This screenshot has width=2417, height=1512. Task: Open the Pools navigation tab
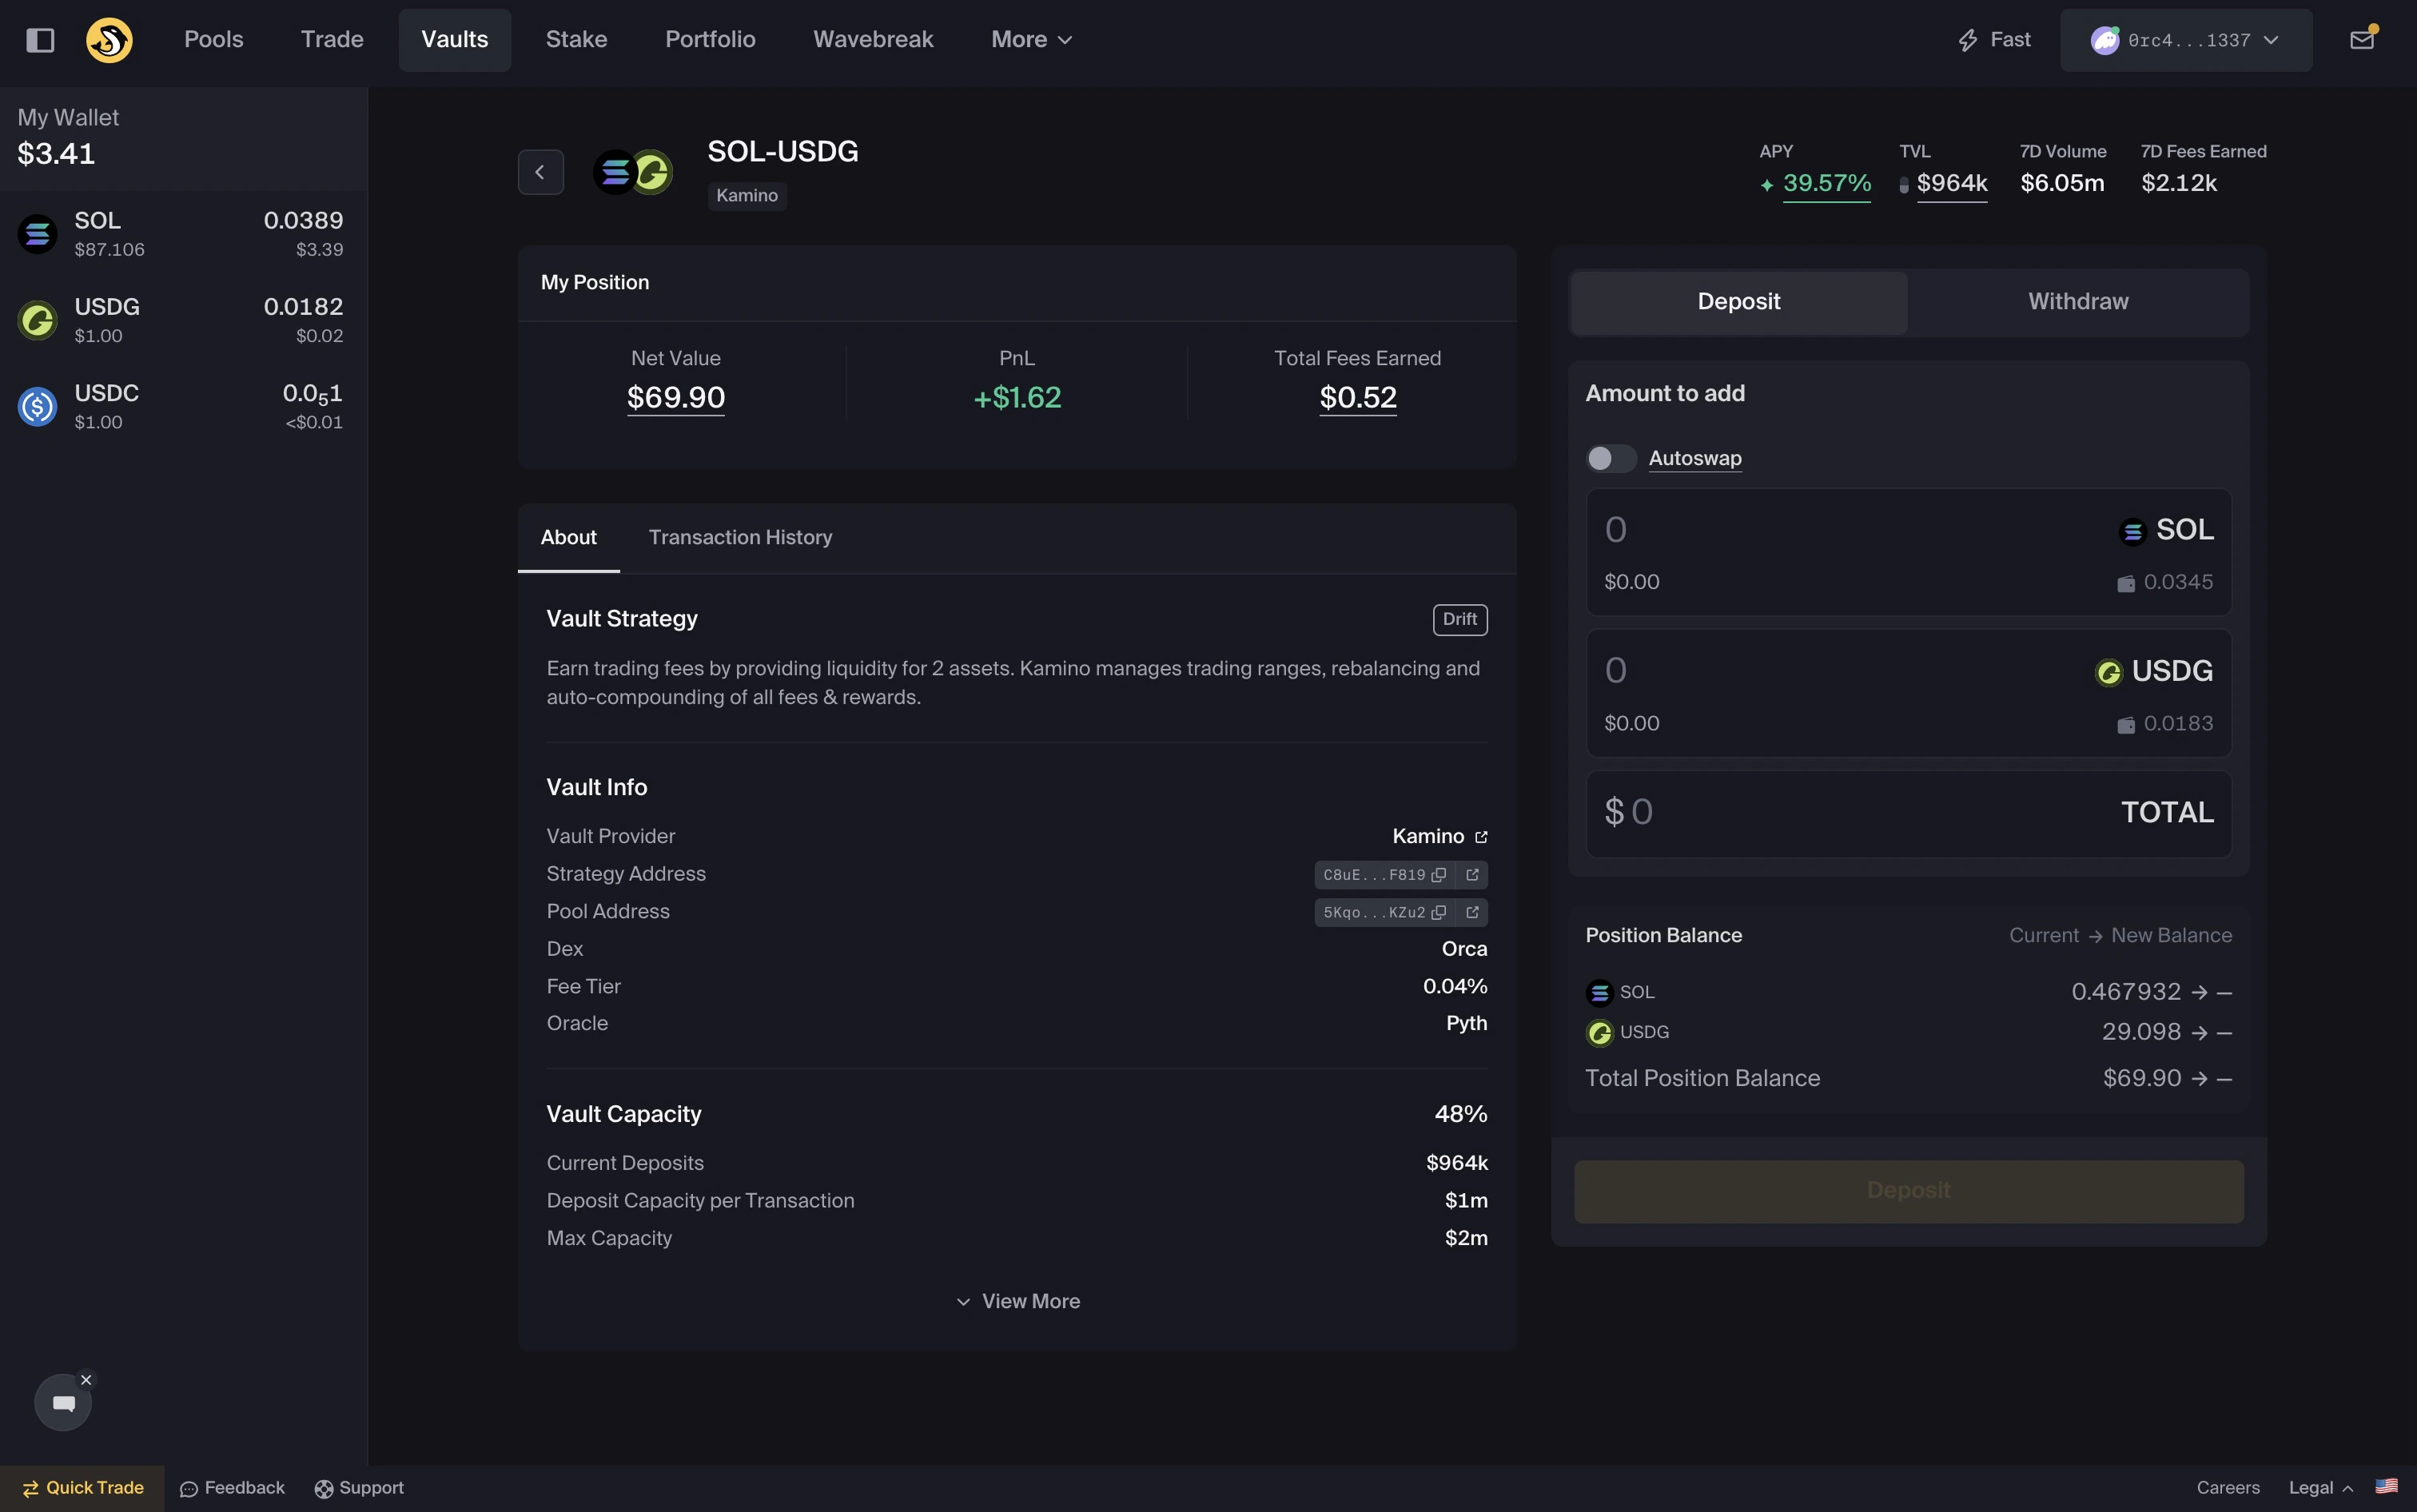pyautogui.click(x=214, y=40)
